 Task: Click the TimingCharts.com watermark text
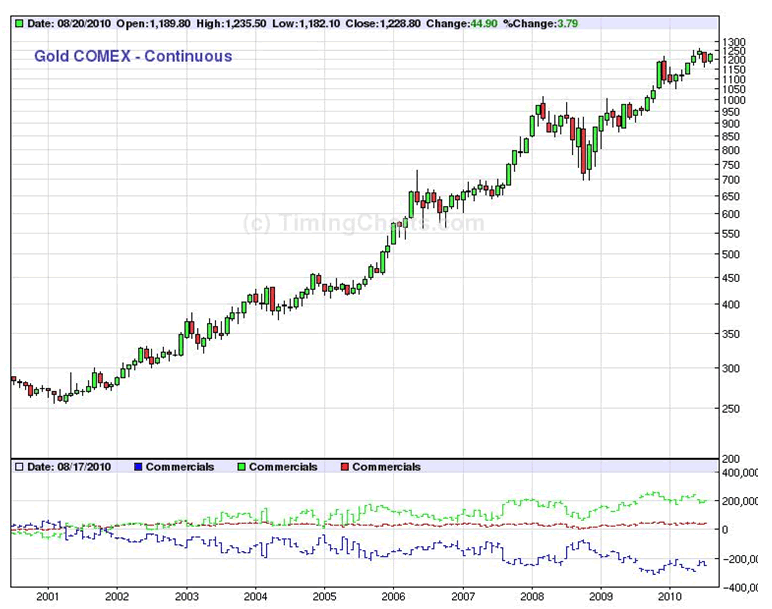tap(364, 223)
